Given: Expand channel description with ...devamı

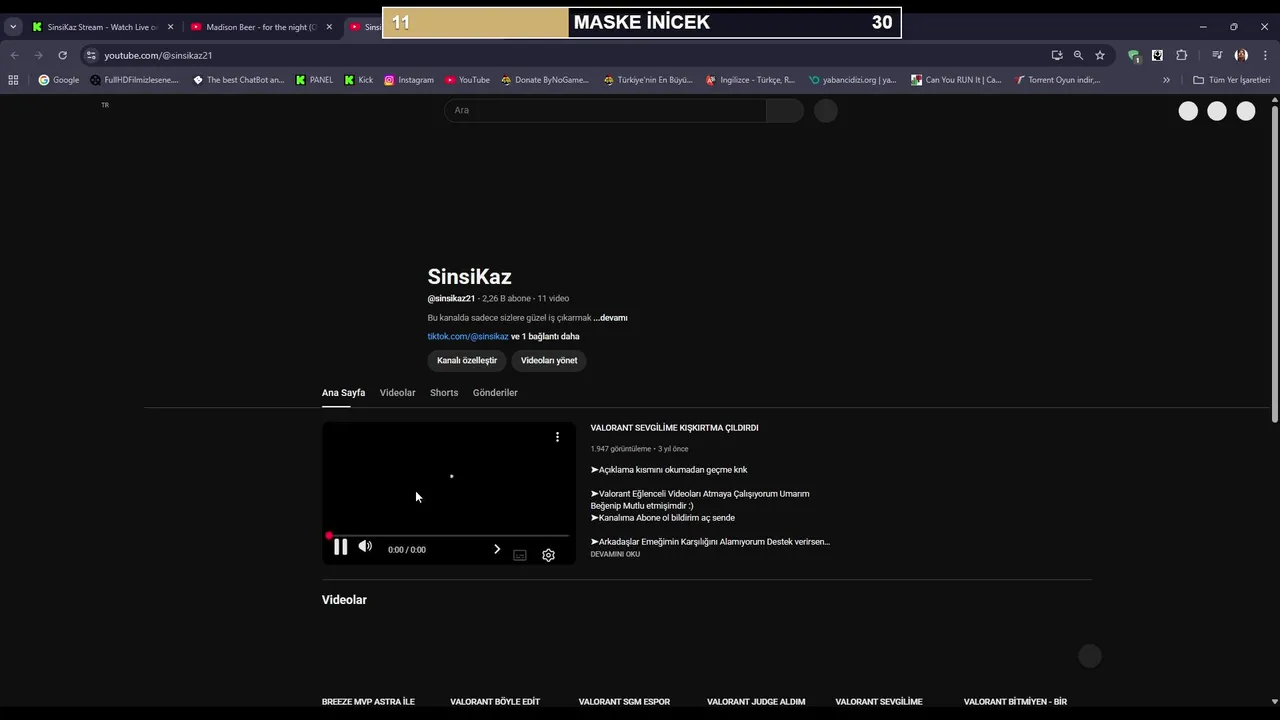Looking at the screenshot, I should (x=610, y=318).
